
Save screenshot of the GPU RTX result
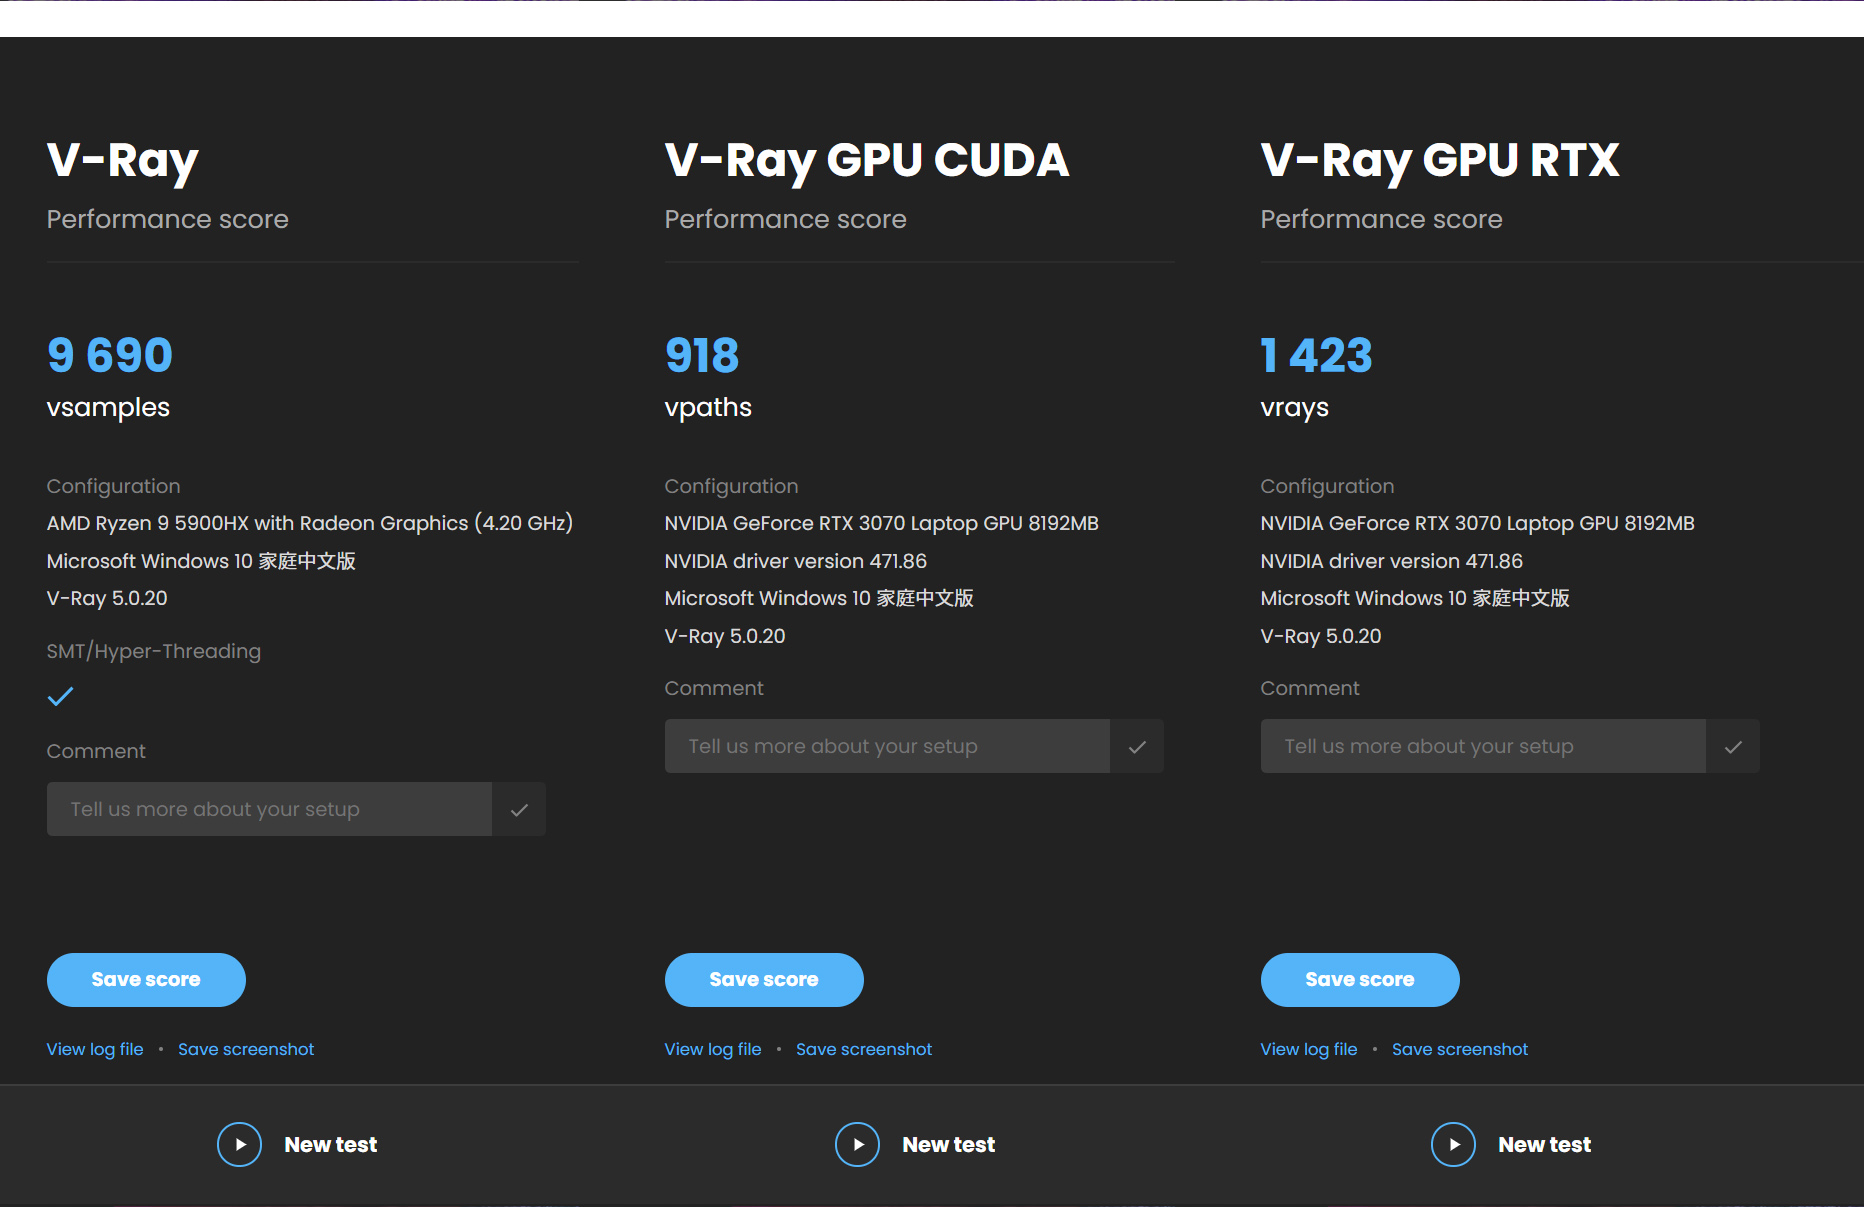[x=1460, y=1049]
